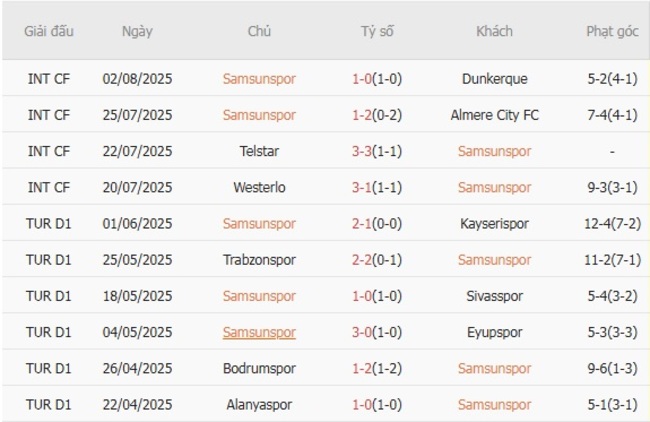Select the Giải đấu column header
This screenshot has width=650, height=422.
[x=49, y=31]
